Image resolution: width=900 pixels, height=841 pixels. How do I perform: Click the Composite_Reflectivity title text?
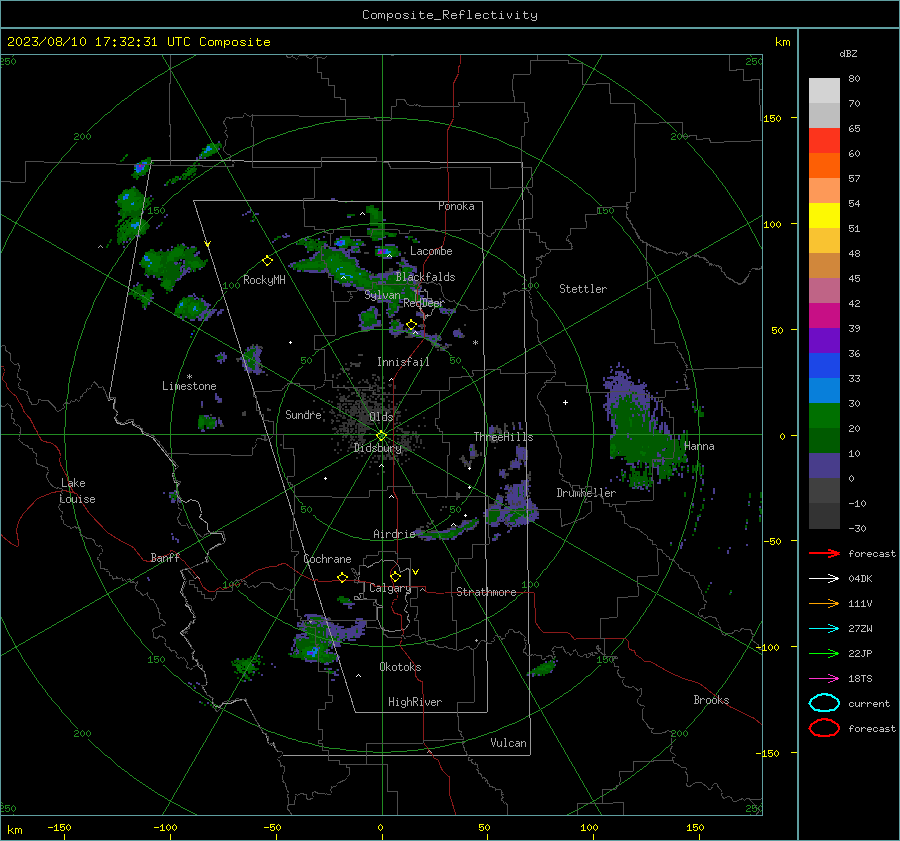click(x=450, y=15)
